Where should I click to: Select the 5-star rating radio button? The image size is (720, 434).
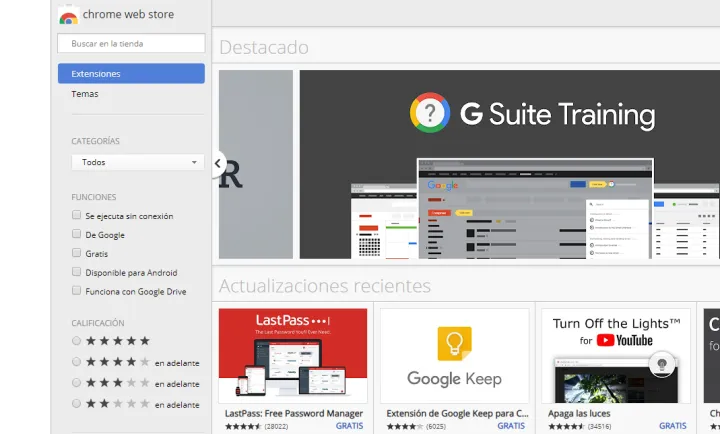[x=76, y=341]
